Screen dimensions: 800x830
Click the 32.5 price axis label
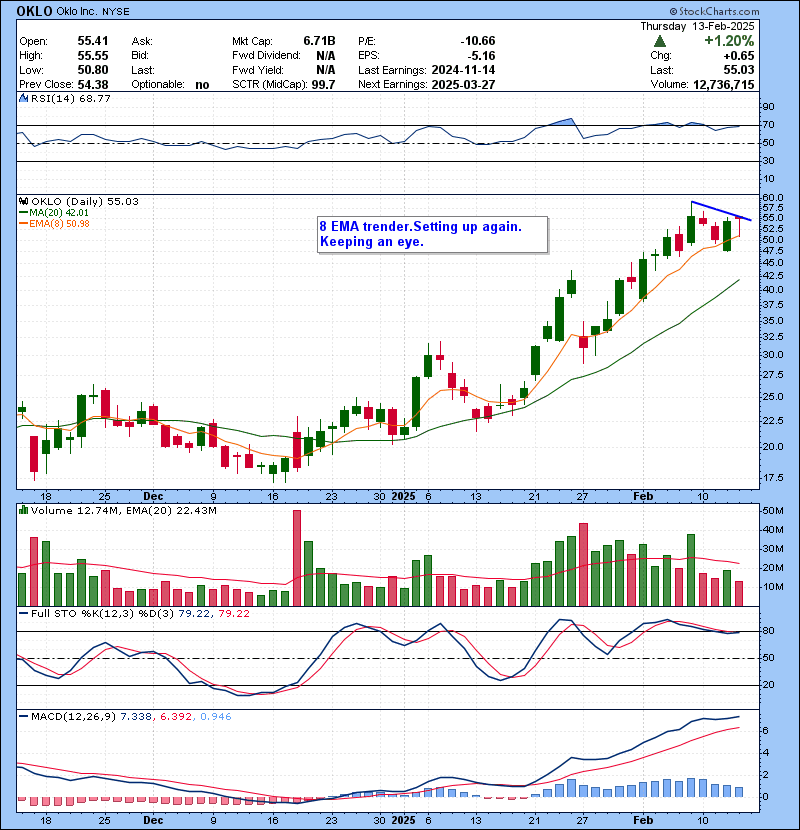(773, 337)
